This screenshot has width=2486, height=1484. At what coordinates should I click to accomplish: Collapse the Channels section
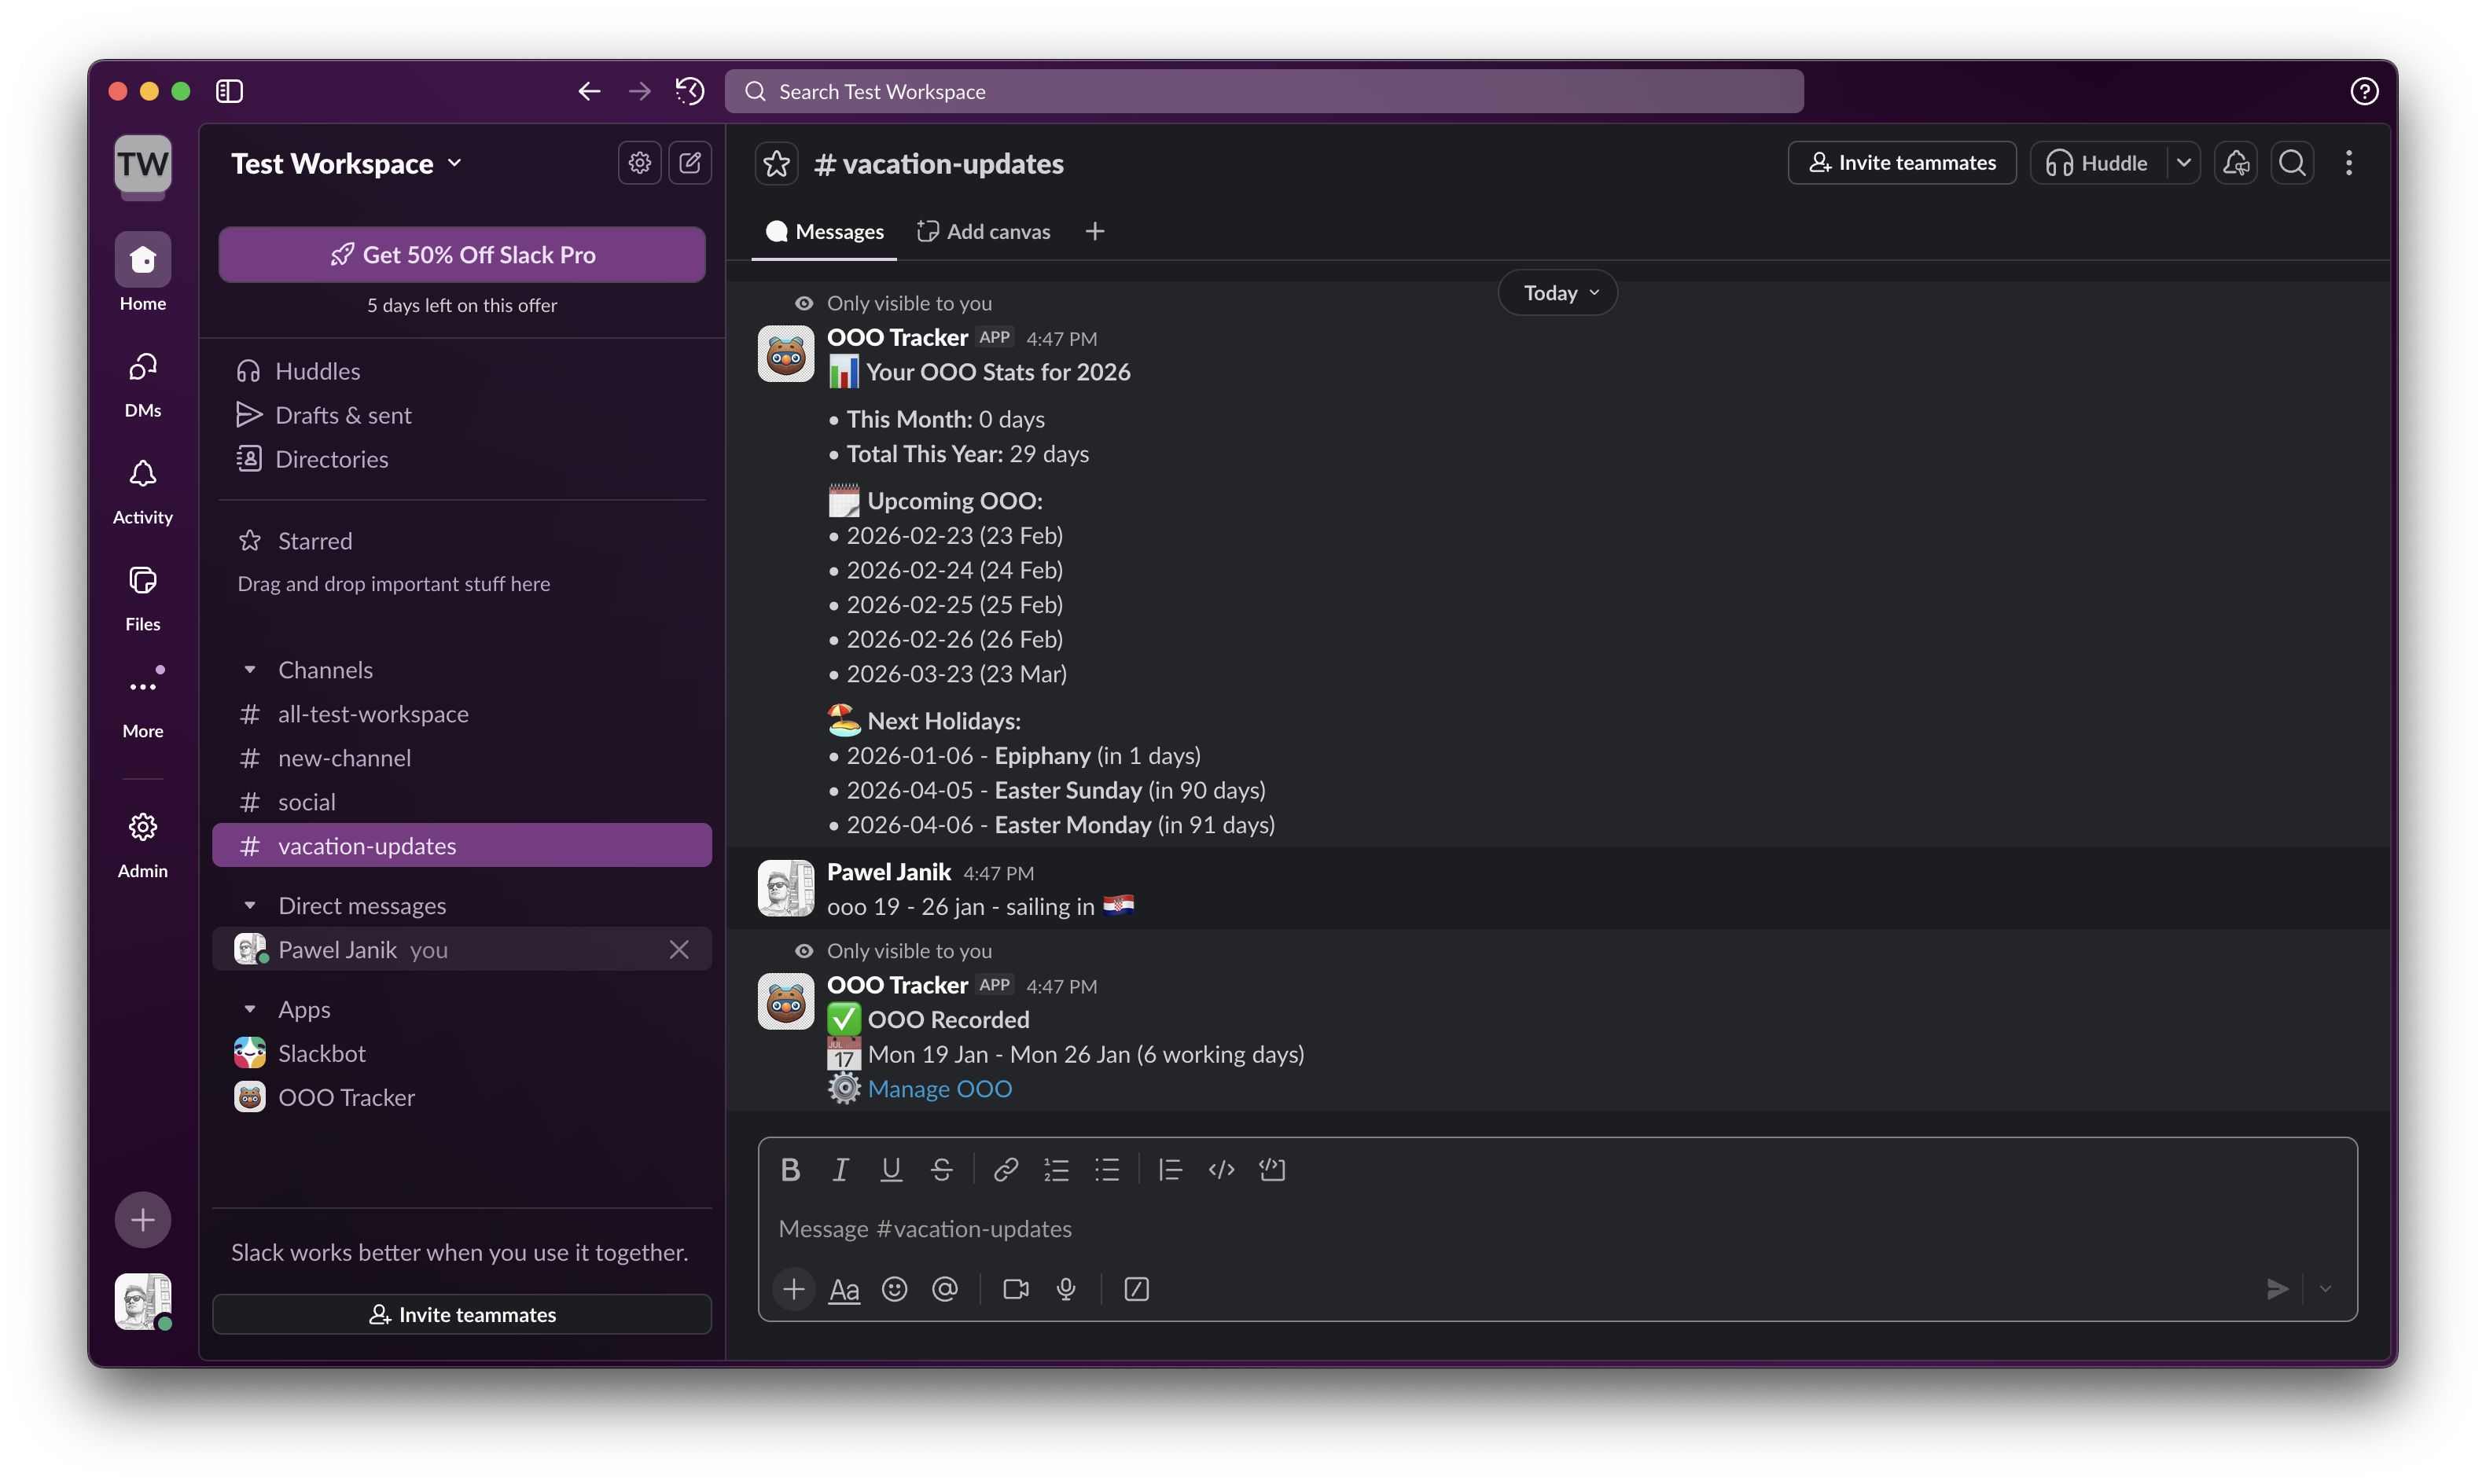251,669
